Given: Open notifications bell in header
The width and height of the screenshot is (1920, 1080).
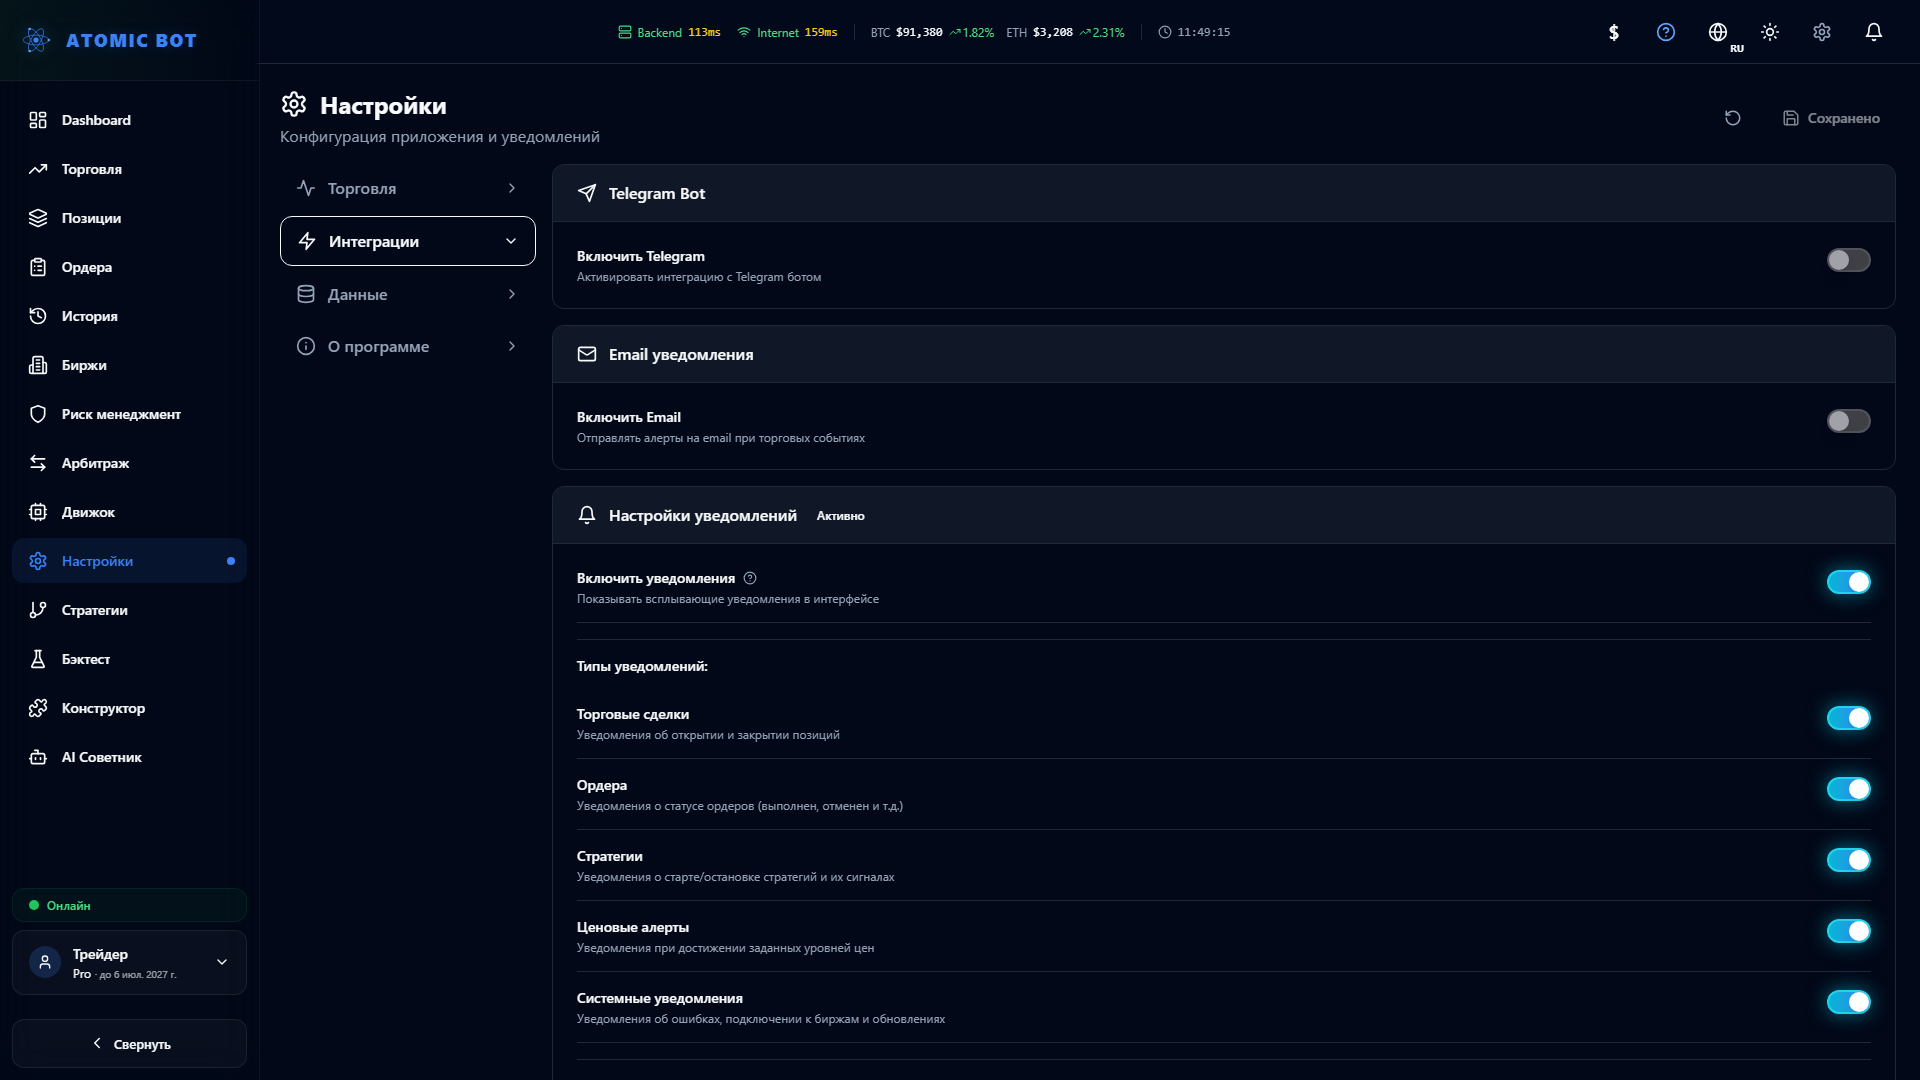Looking at the screenshot, I should click(1874, 32).
